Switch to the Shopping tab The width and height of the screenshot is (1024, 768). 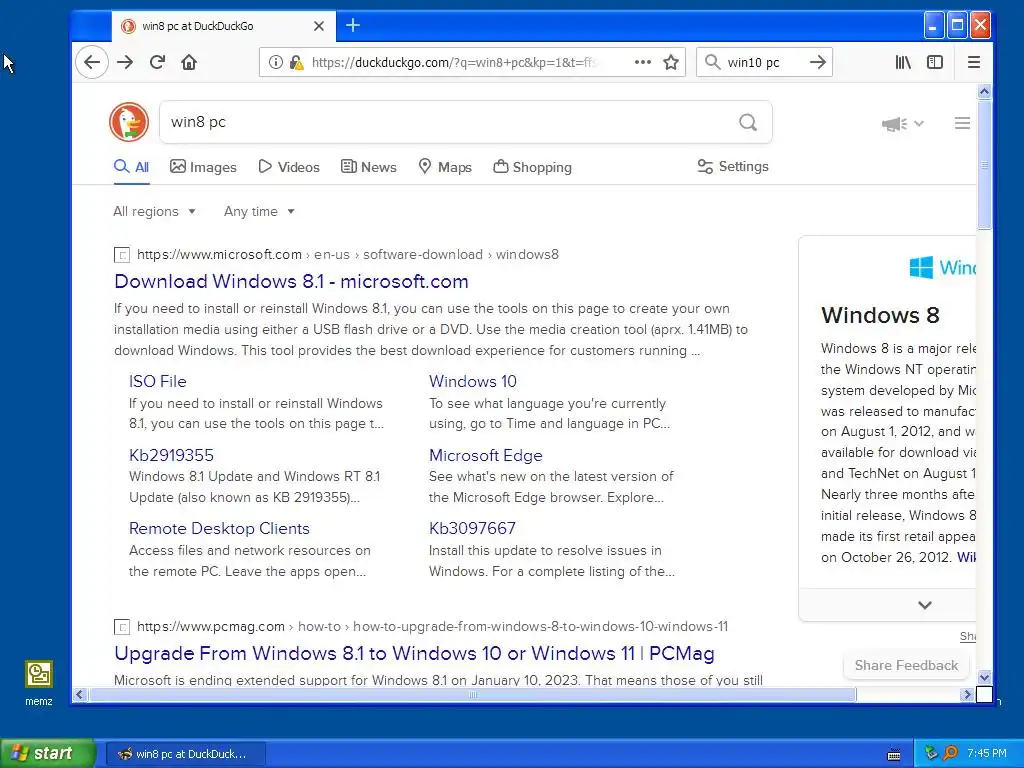532,167
